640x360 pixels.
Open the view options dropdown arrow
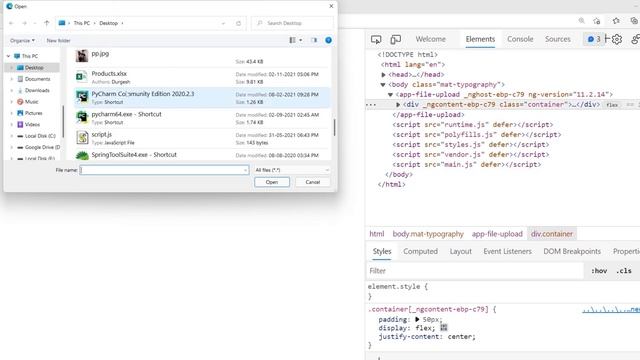[301, 40]
